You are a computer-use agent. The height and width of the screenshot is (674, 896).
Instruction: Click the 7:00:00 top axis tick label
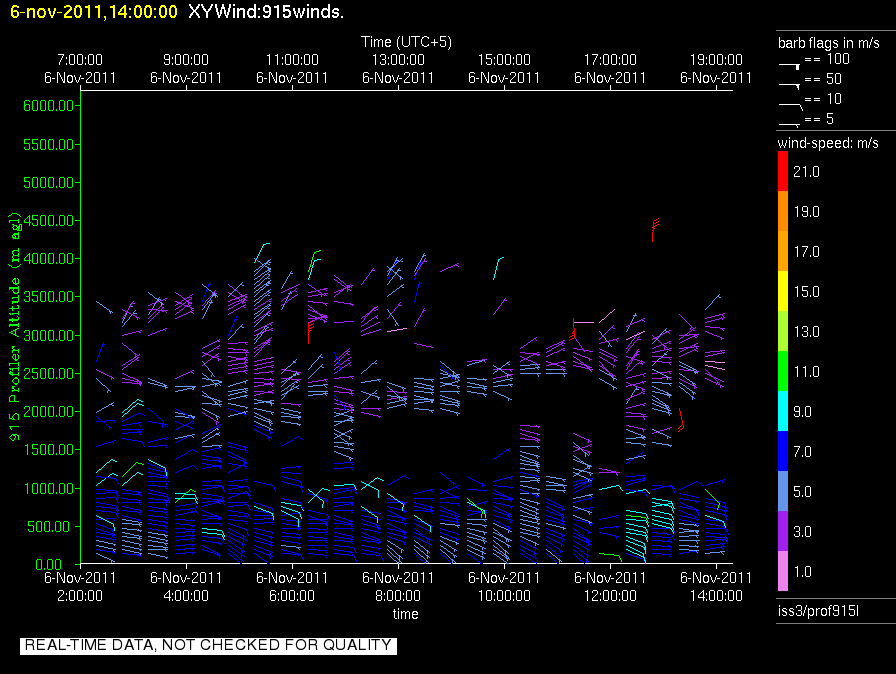point(80,59)
